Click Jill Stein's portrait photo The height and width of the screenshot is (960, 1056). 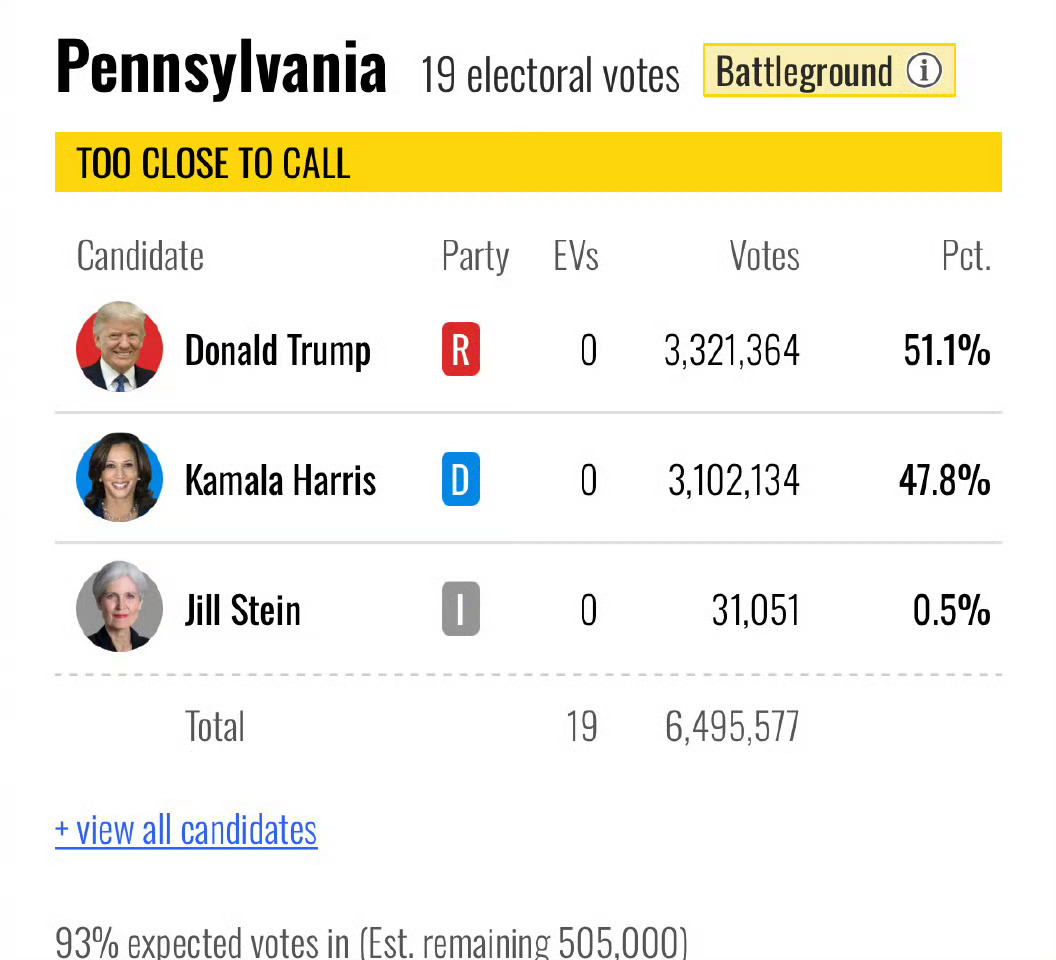point(119,606)
